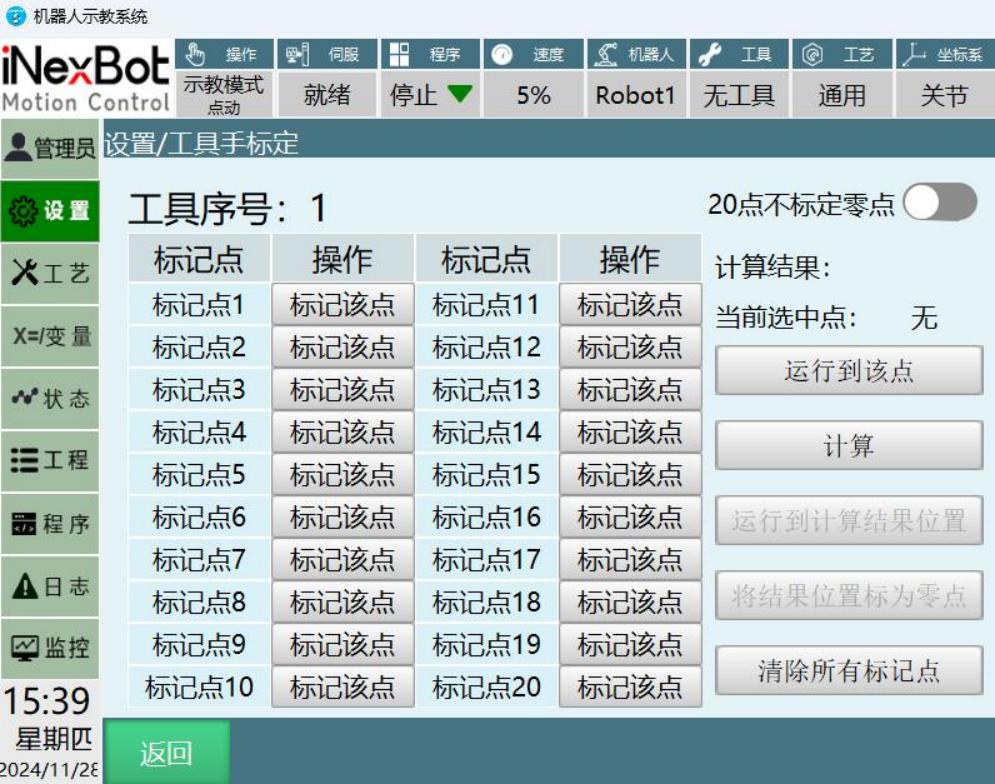Click the robot arm icon
This screenshot has height=784, width=995.
pos(605,55)
